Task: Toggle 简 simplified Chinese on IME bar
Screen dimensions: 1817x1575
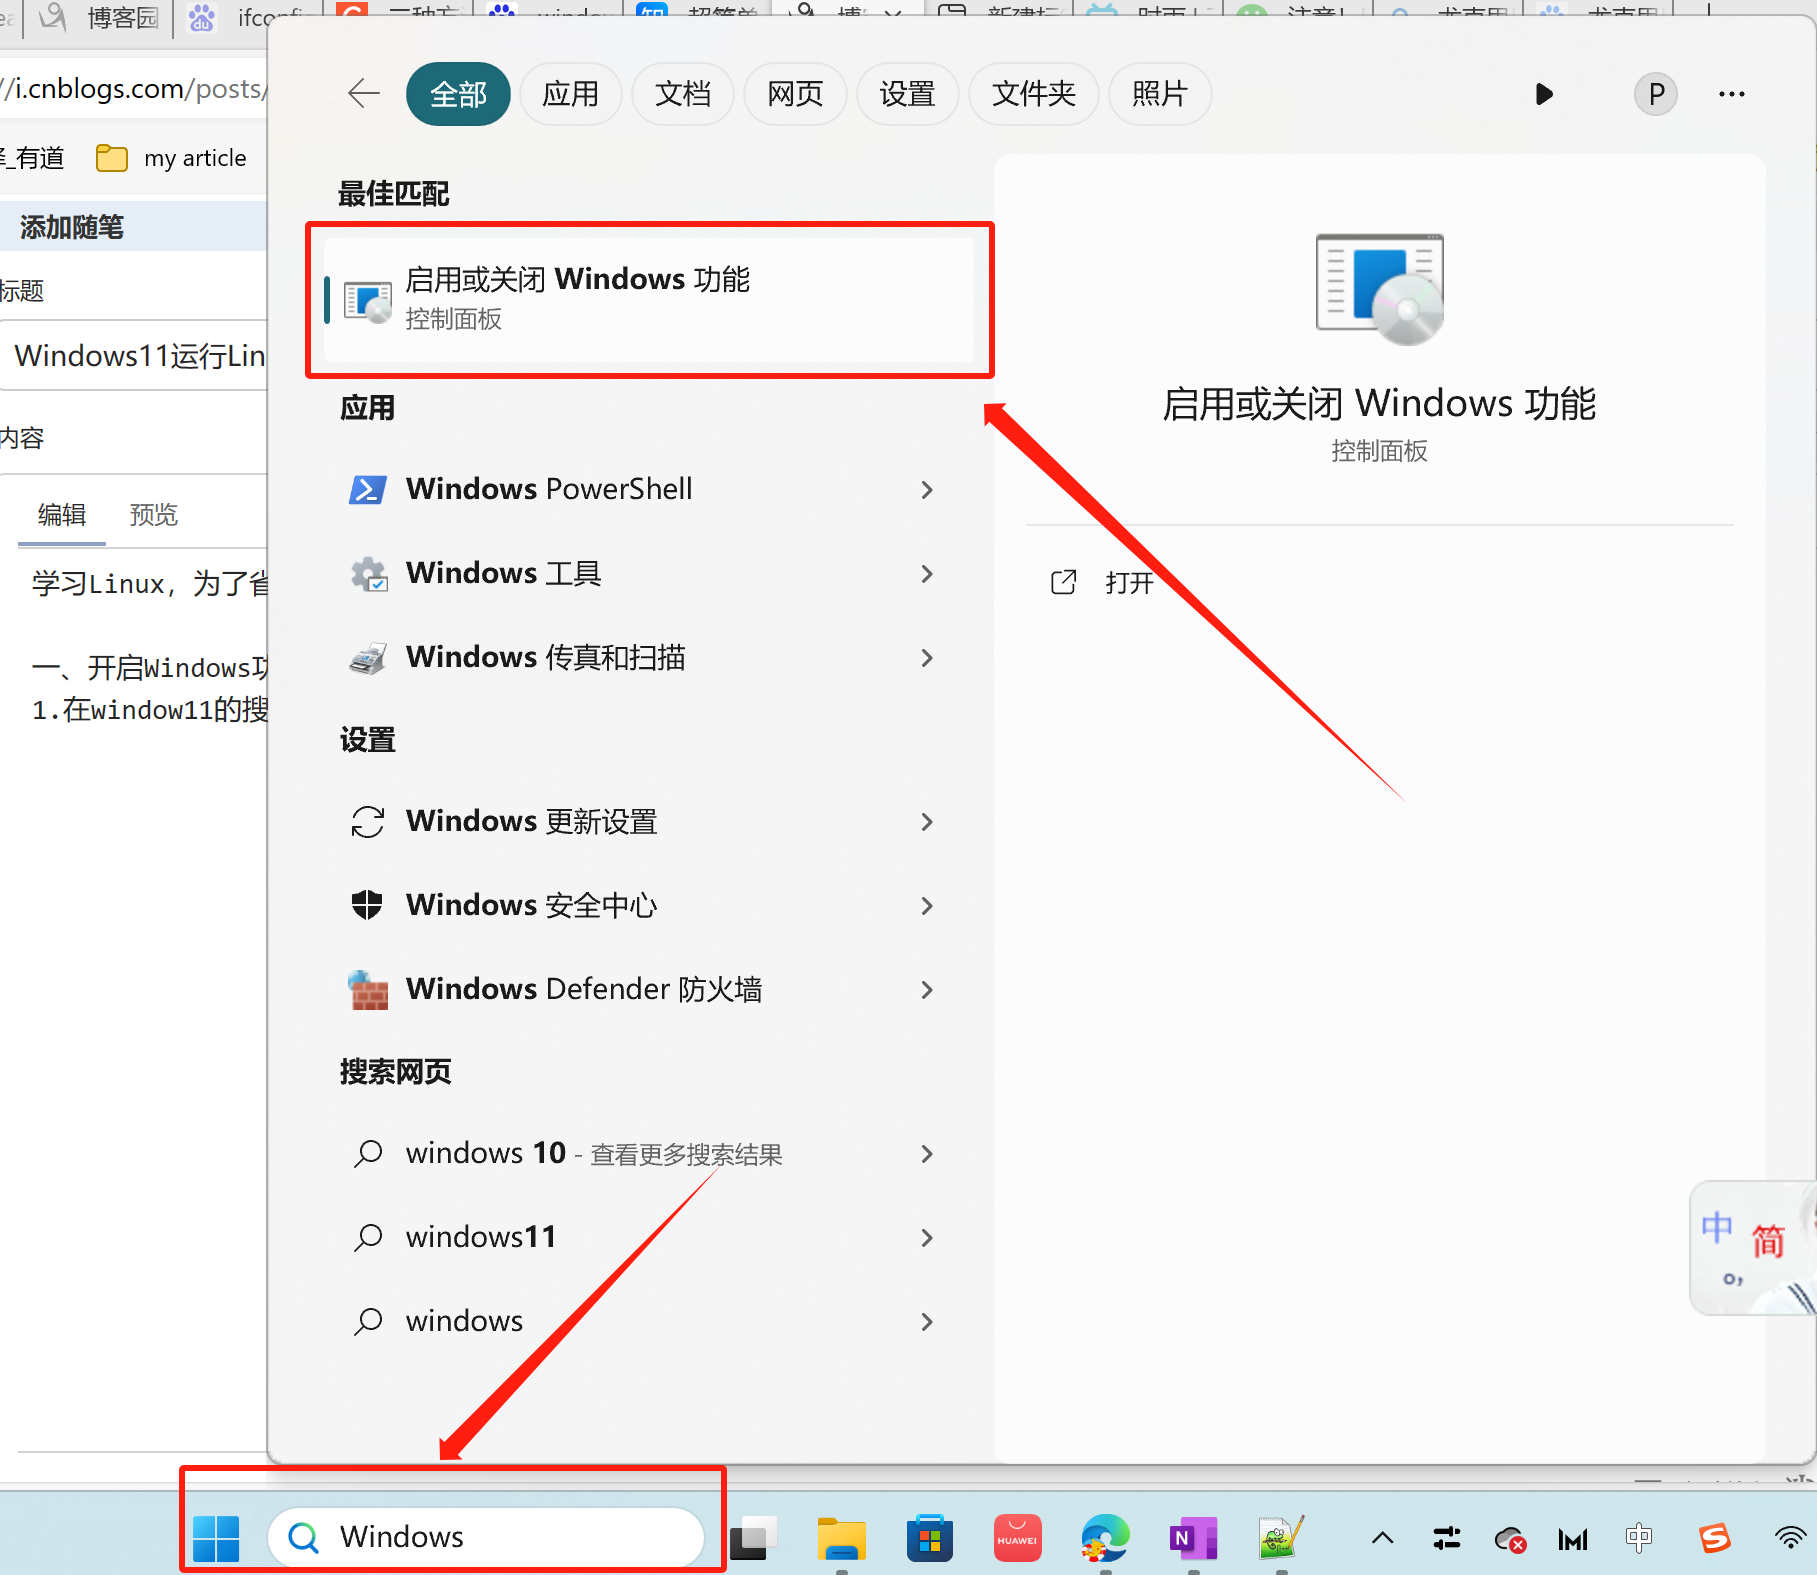Action: click(x=1767, y=1241)
